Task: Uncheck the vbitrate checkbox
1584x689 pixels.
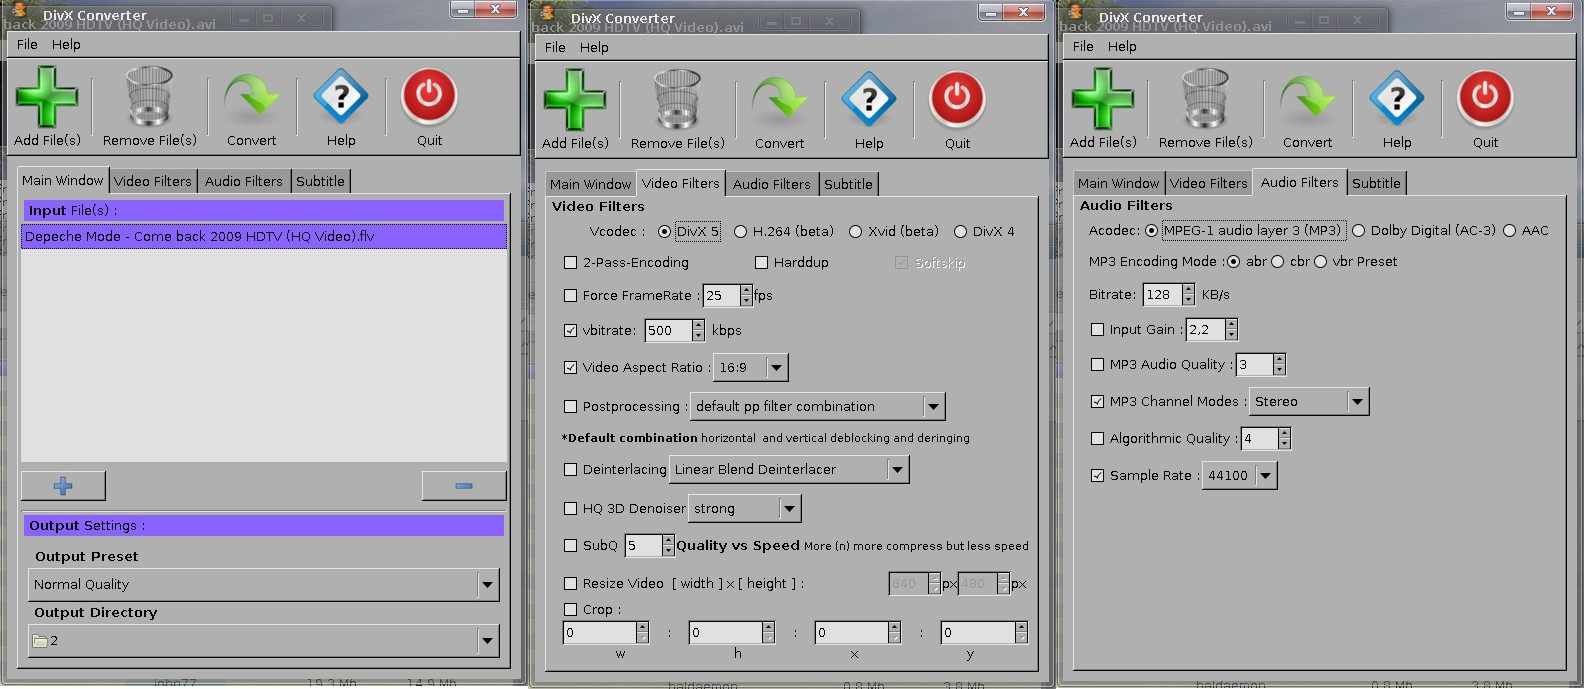Action: tap(571, 331)
